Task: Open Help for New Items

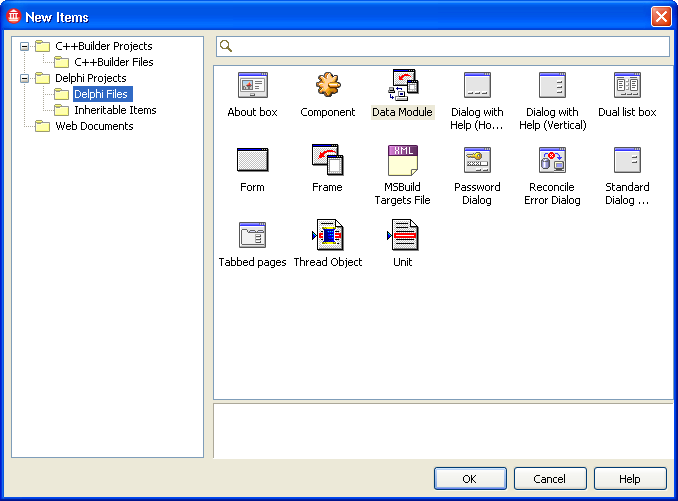Action: [x=630, y=479]
